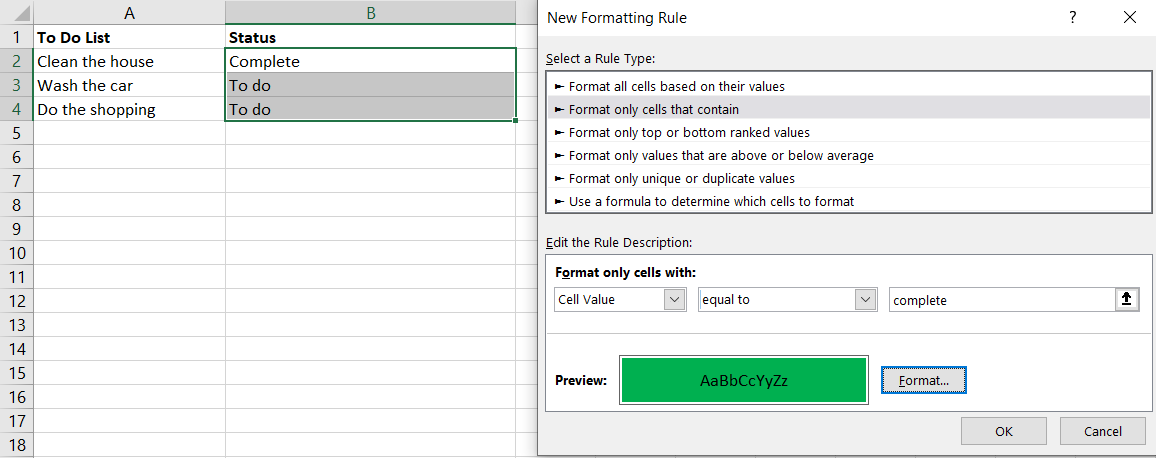
Task: Select row 3 header
Action: pos(15,85)
